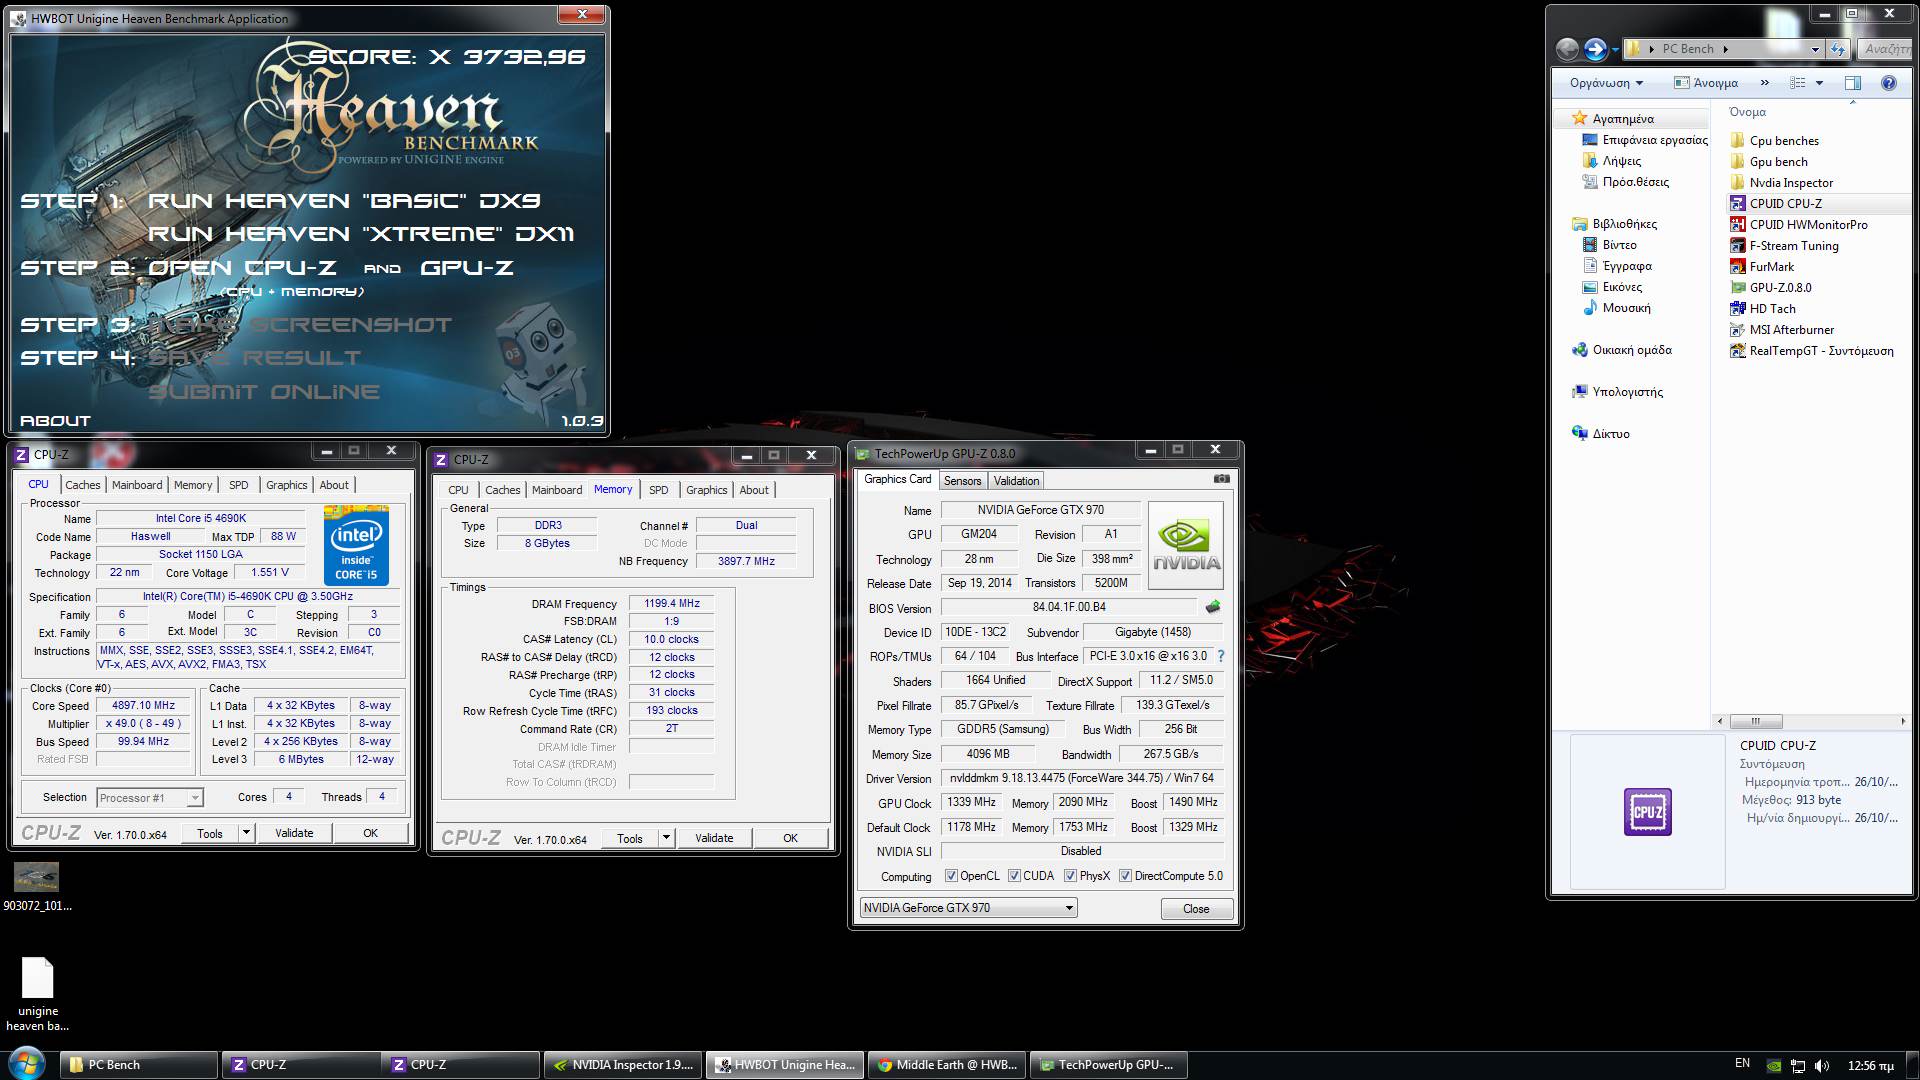
Task: Open the 903072_101 desktop image file
Action: click(37, 888)
